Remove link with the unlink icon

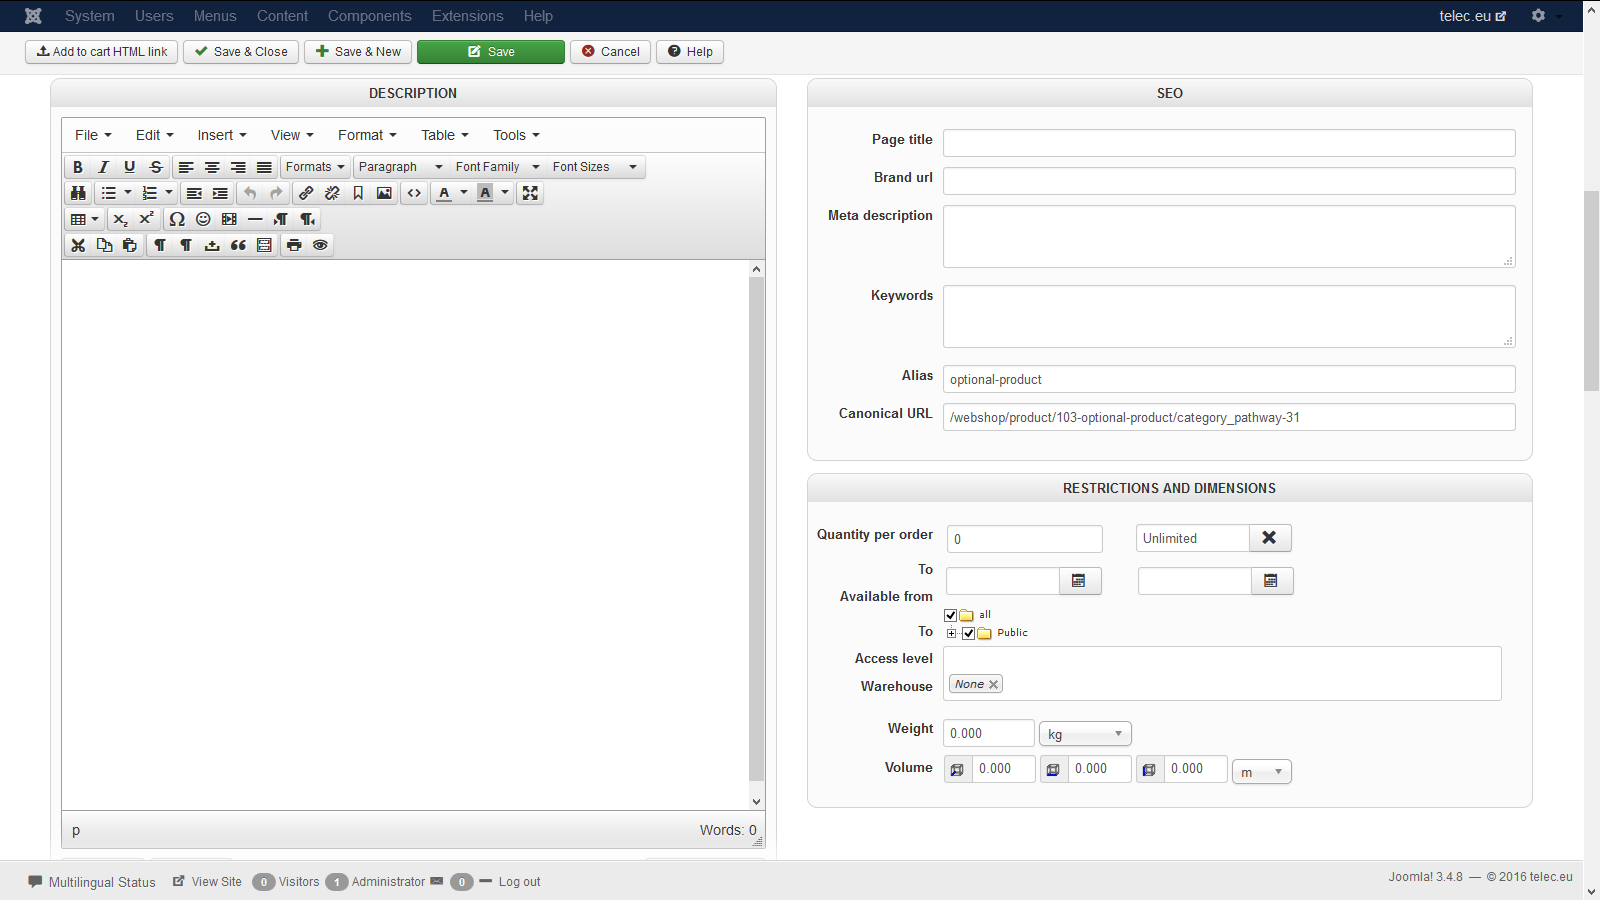(x=332, y=193)
